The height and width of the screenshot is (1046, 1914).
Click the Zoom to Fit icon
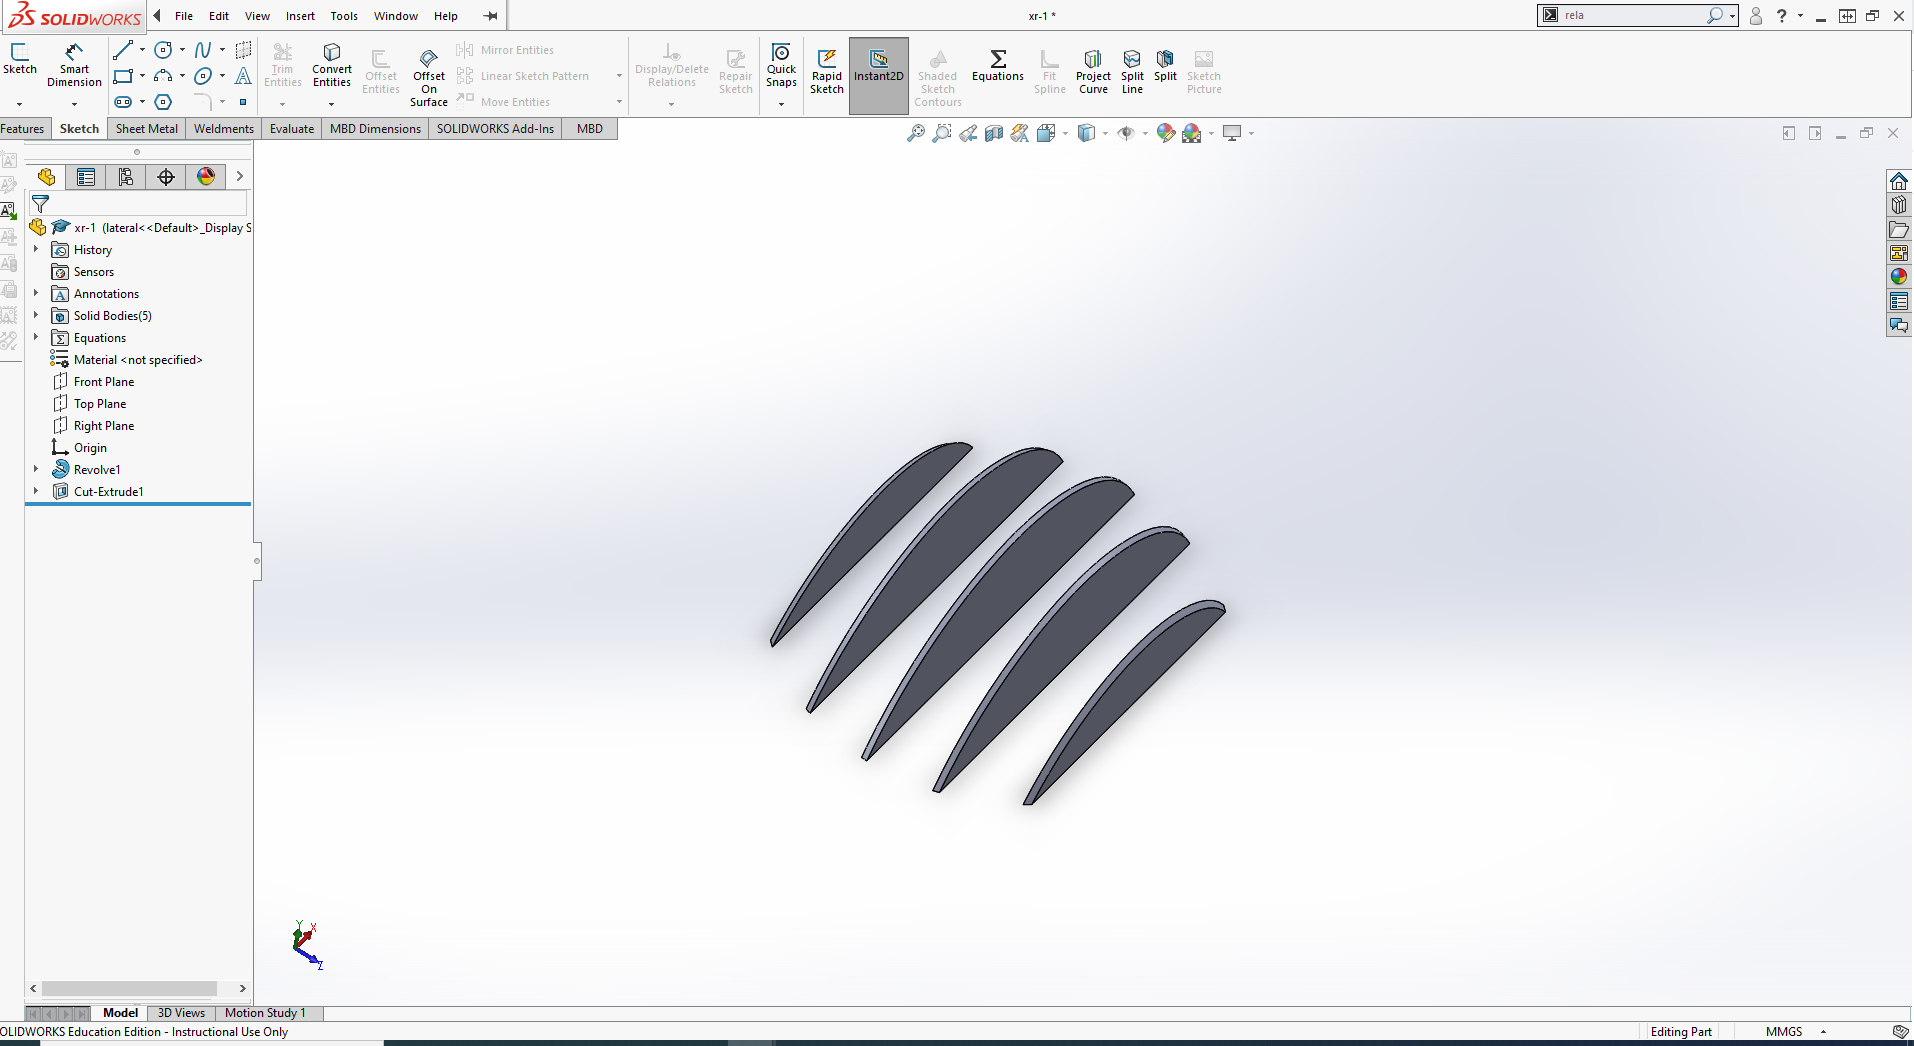coord(915,133)
